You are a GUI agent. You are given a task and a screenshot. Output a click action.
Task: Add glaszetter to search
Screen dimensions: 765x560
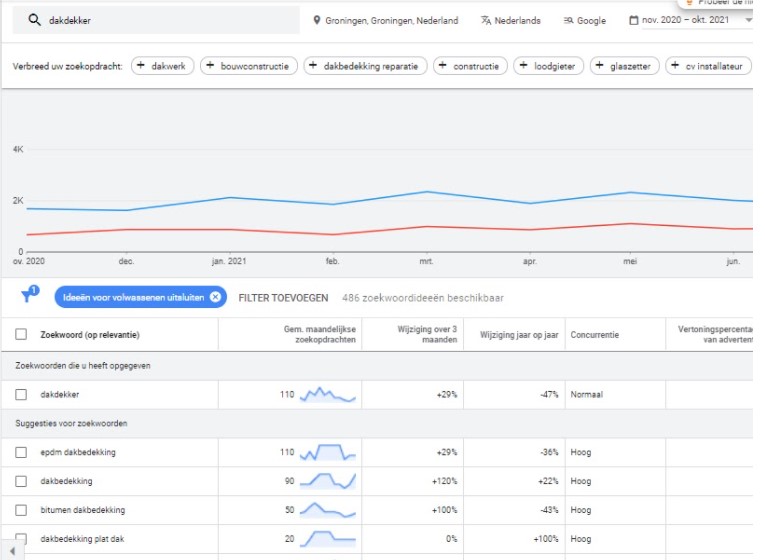(625, 66)
